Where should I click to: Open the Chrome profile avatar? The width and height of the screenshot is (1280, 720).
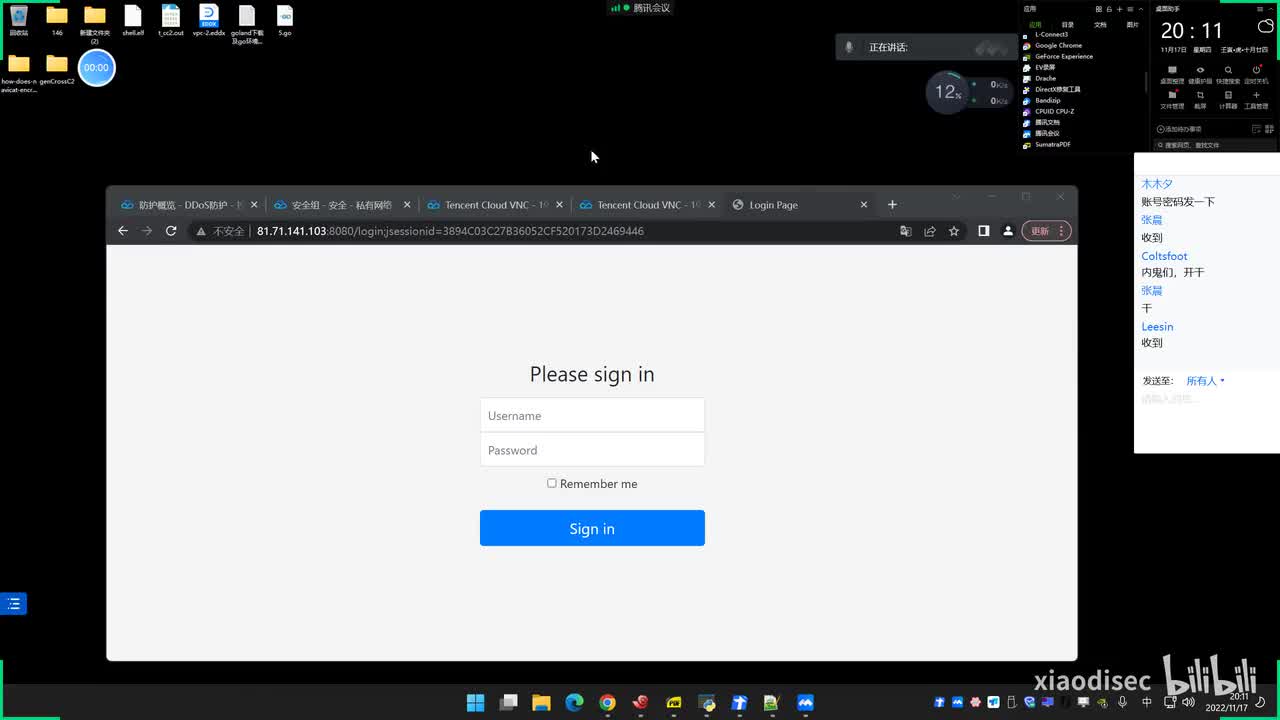[1008, 231]
